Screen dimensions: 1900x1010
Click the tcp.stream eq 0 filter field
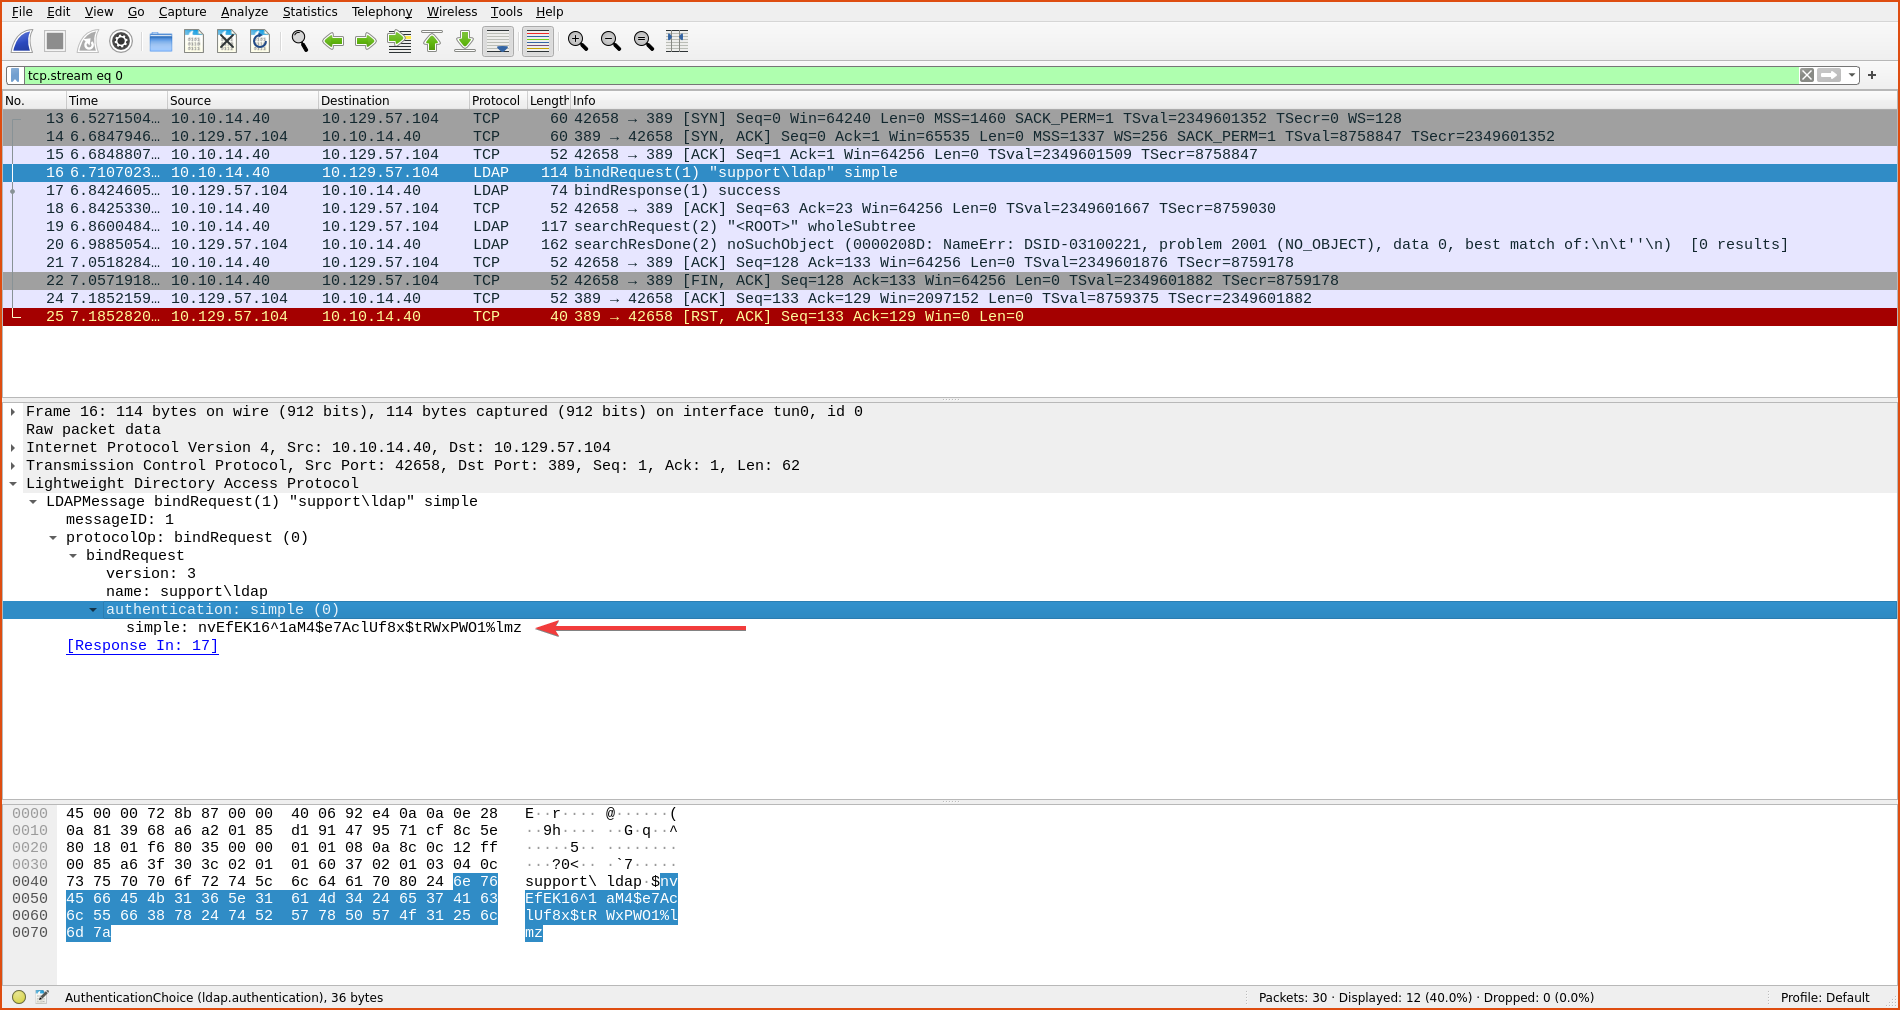pyautogui.click(x=900, y=75)
